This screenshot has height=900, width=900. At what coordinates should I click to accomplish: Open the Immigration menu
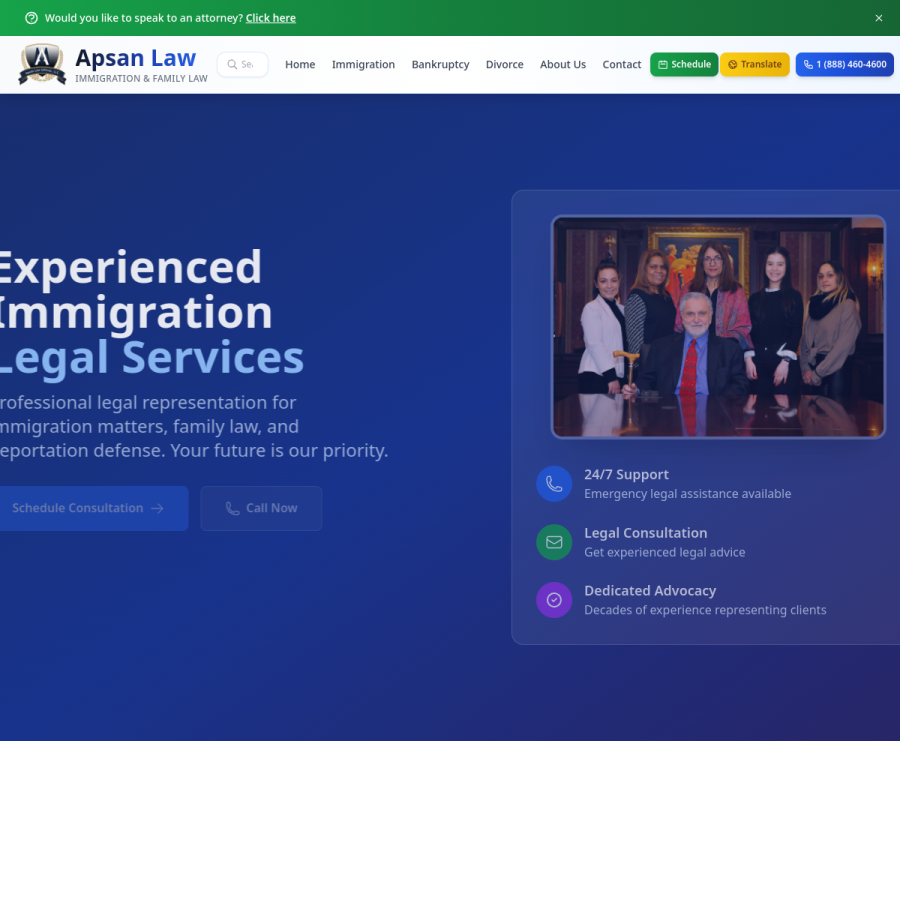363,64
